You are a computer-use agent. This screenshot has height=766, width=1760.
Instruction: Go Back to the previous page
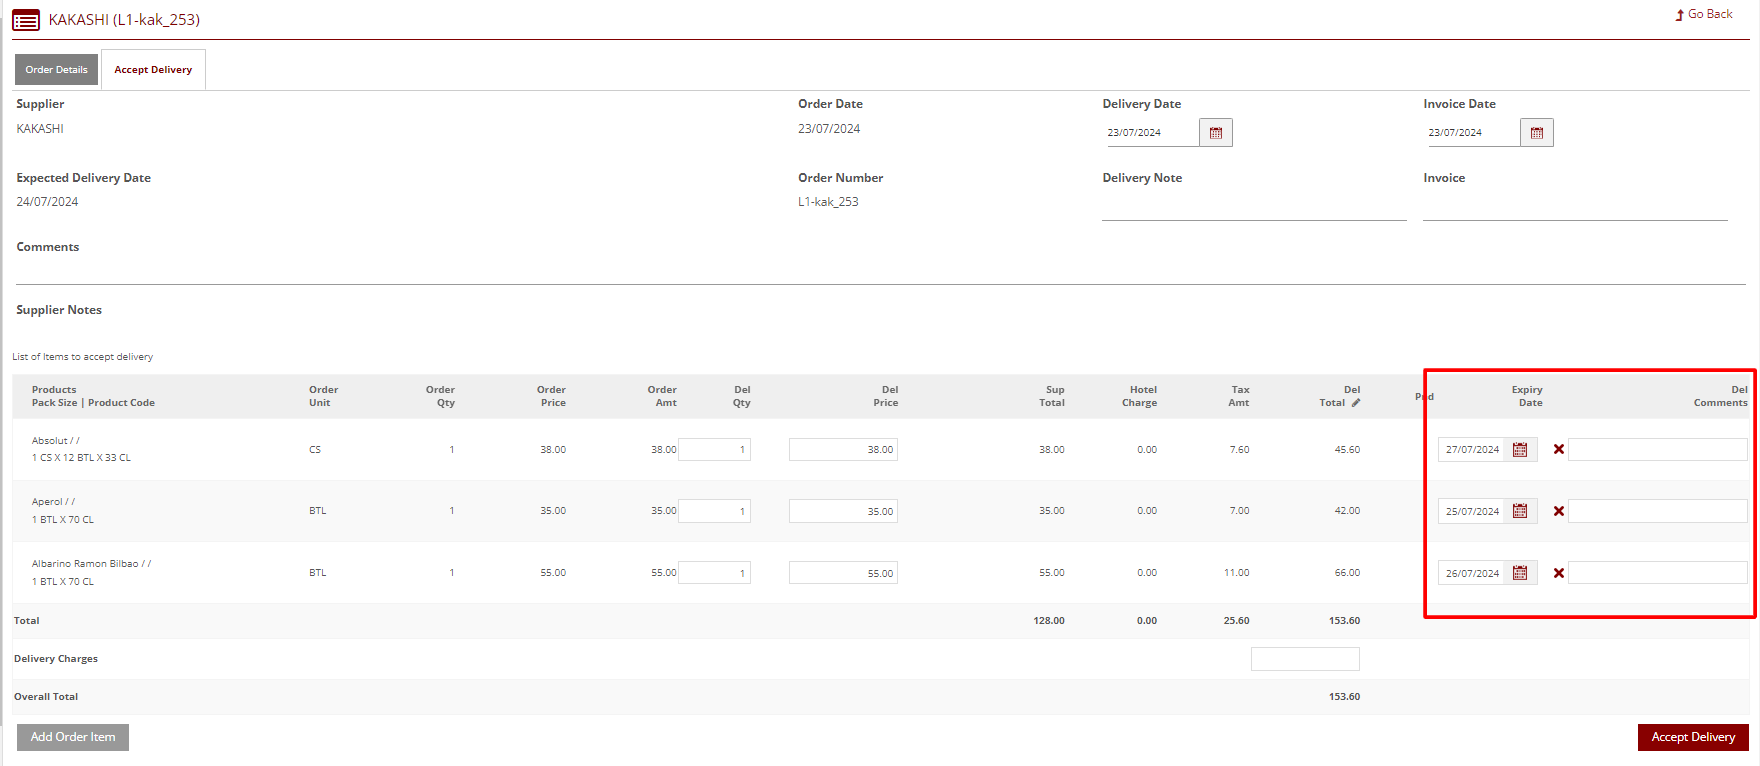point(1704,14)
